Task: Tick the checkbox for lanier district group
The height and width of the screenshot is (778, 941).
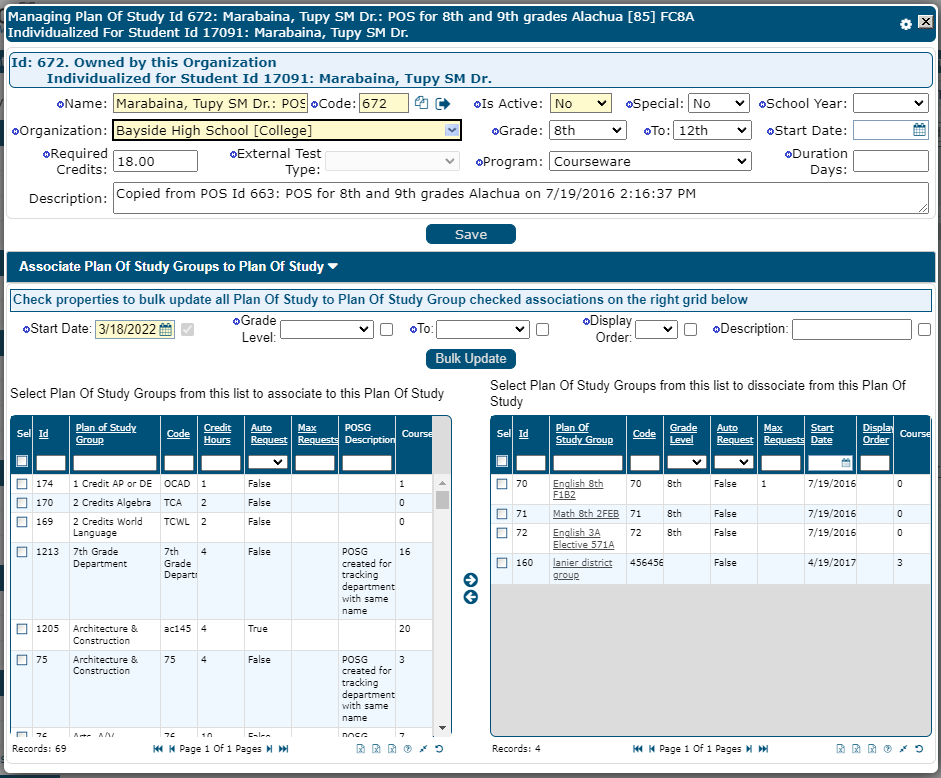Action: coord(502,563)
